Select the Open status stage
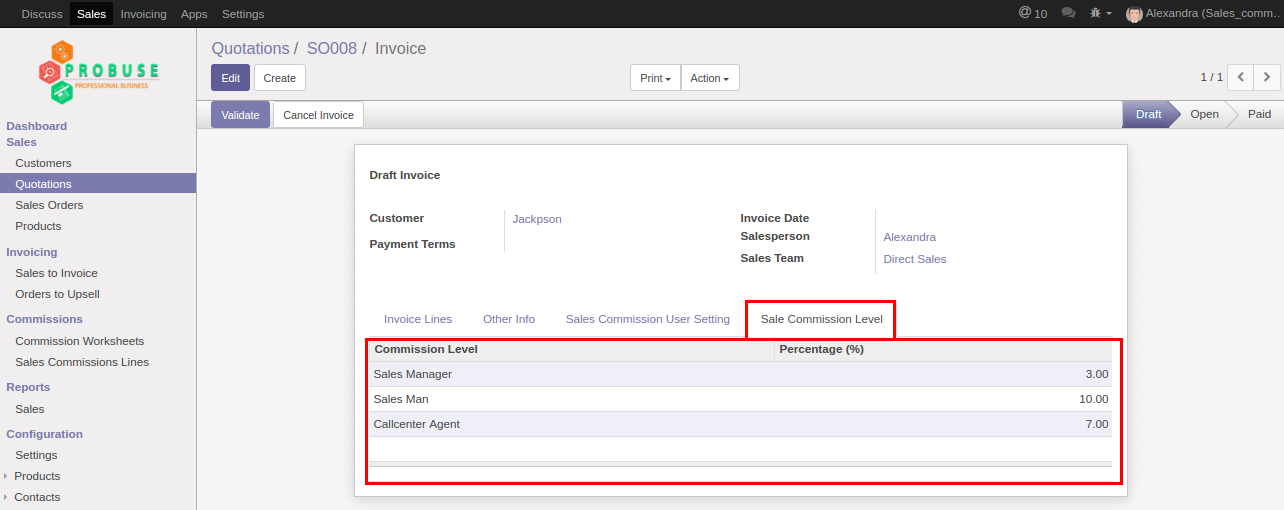The image size is (1284, 510). click(x=1204, y=114)
